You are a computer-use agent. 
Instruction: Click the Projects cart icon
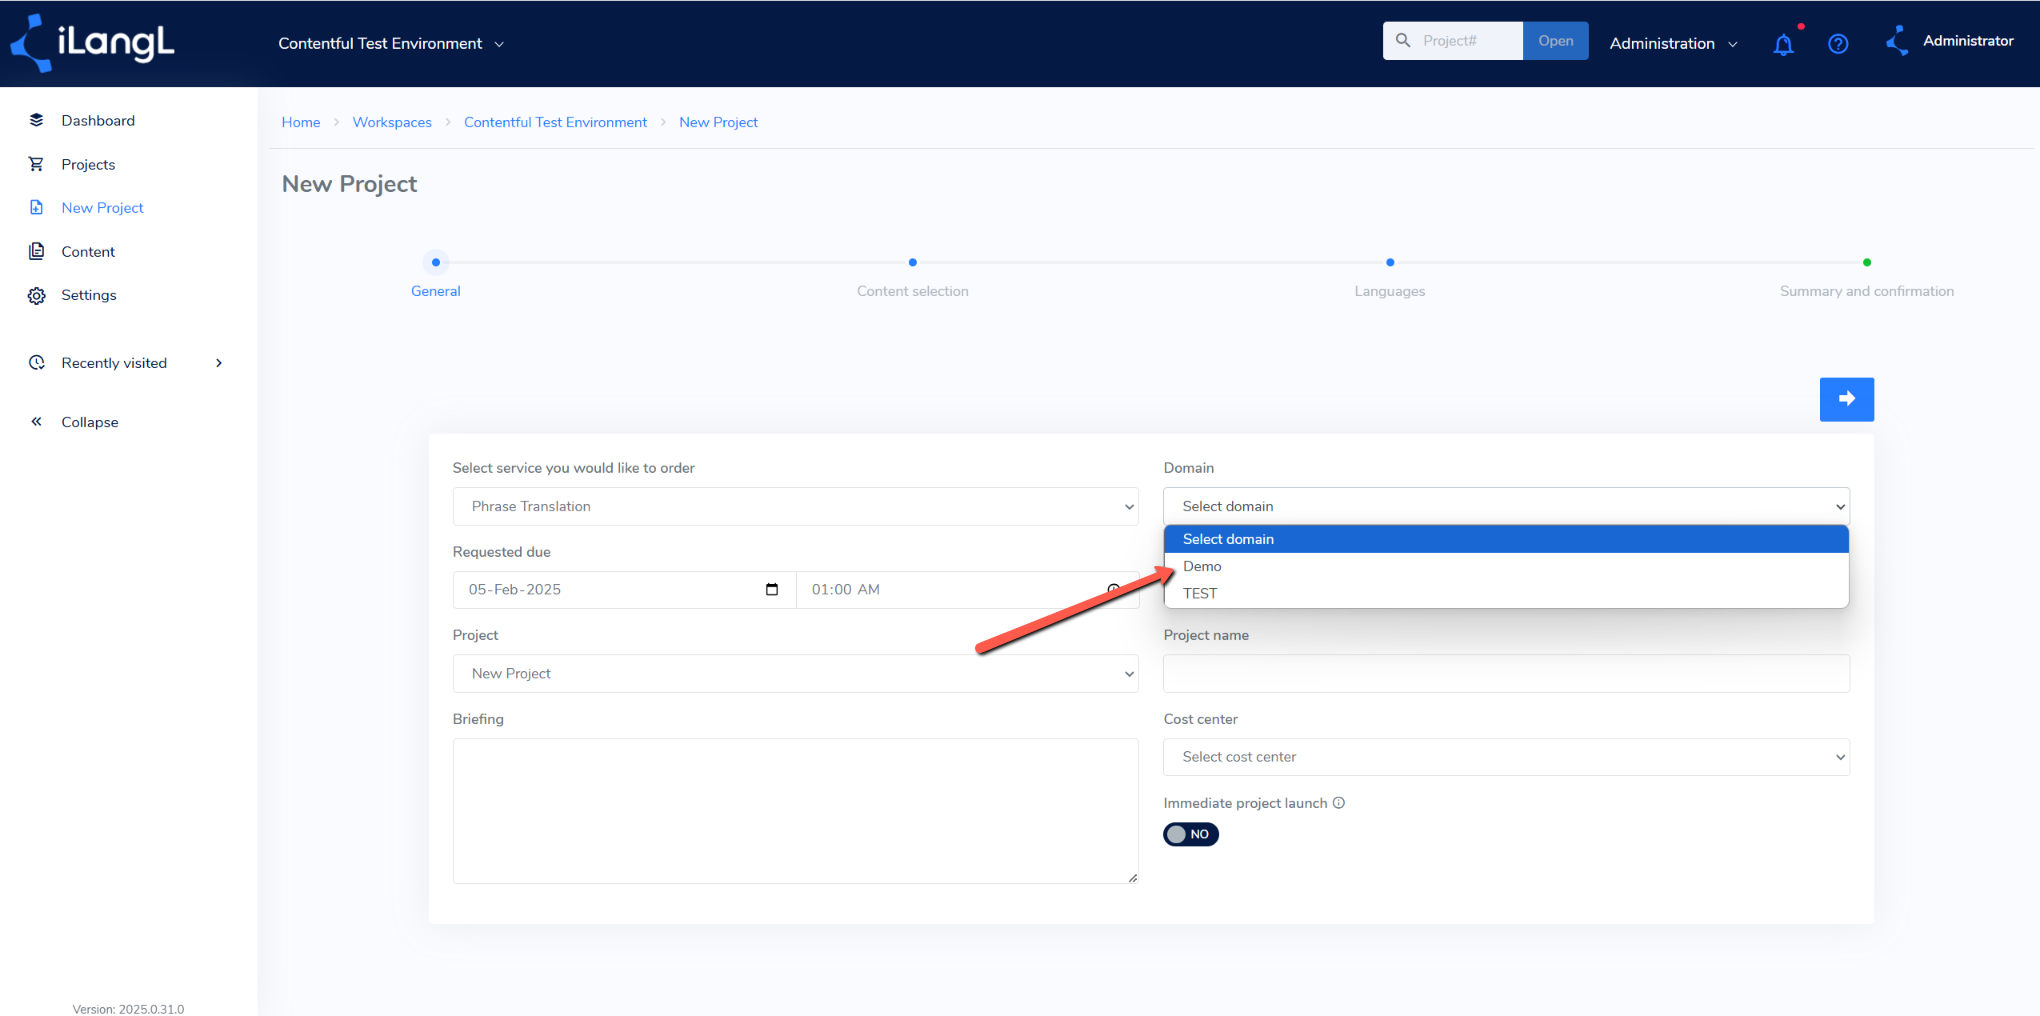click(37, 164)
